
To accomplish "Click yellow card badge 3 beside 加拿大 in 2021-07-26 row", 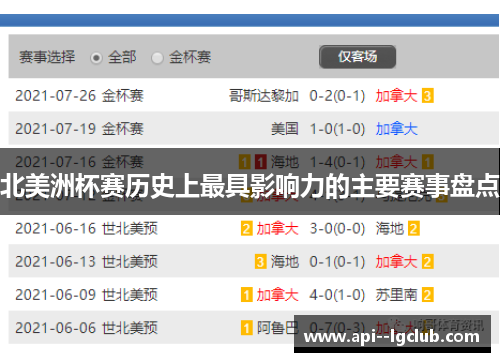I will 428,96.
